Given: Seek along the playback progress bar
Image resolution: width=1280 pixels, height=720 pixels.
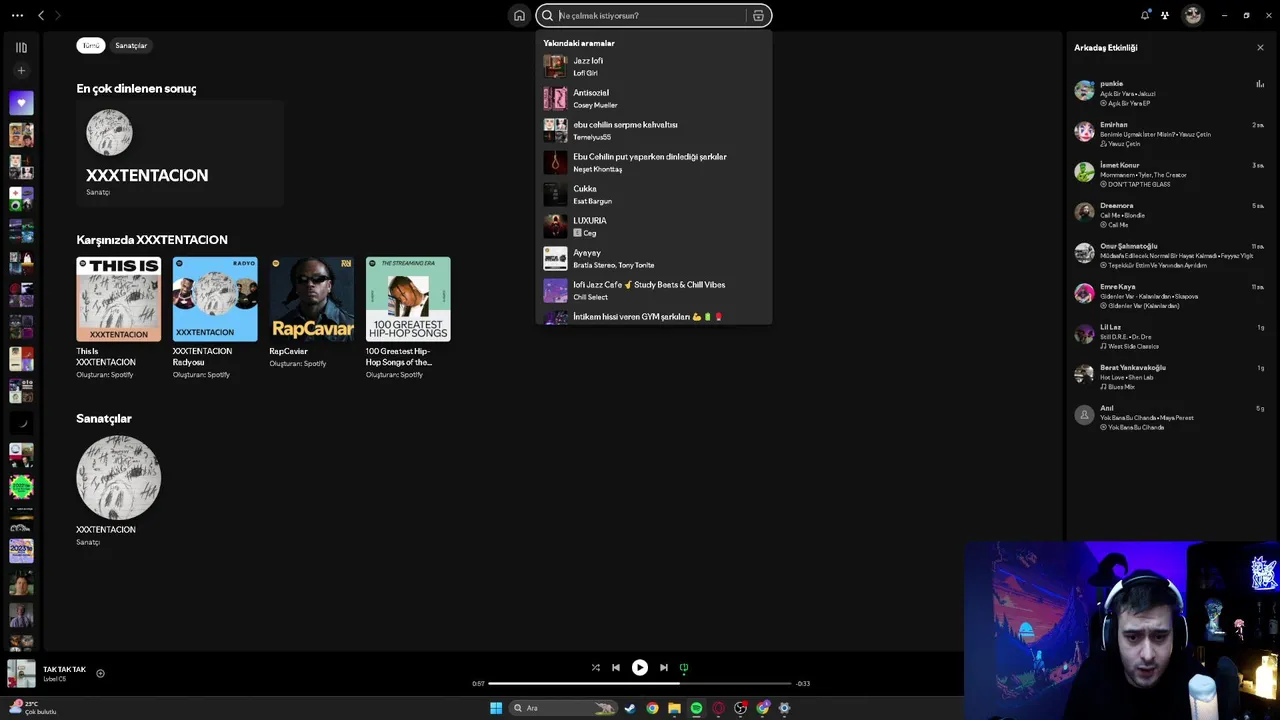Looking at the screenshot, I should pos(640,683).
